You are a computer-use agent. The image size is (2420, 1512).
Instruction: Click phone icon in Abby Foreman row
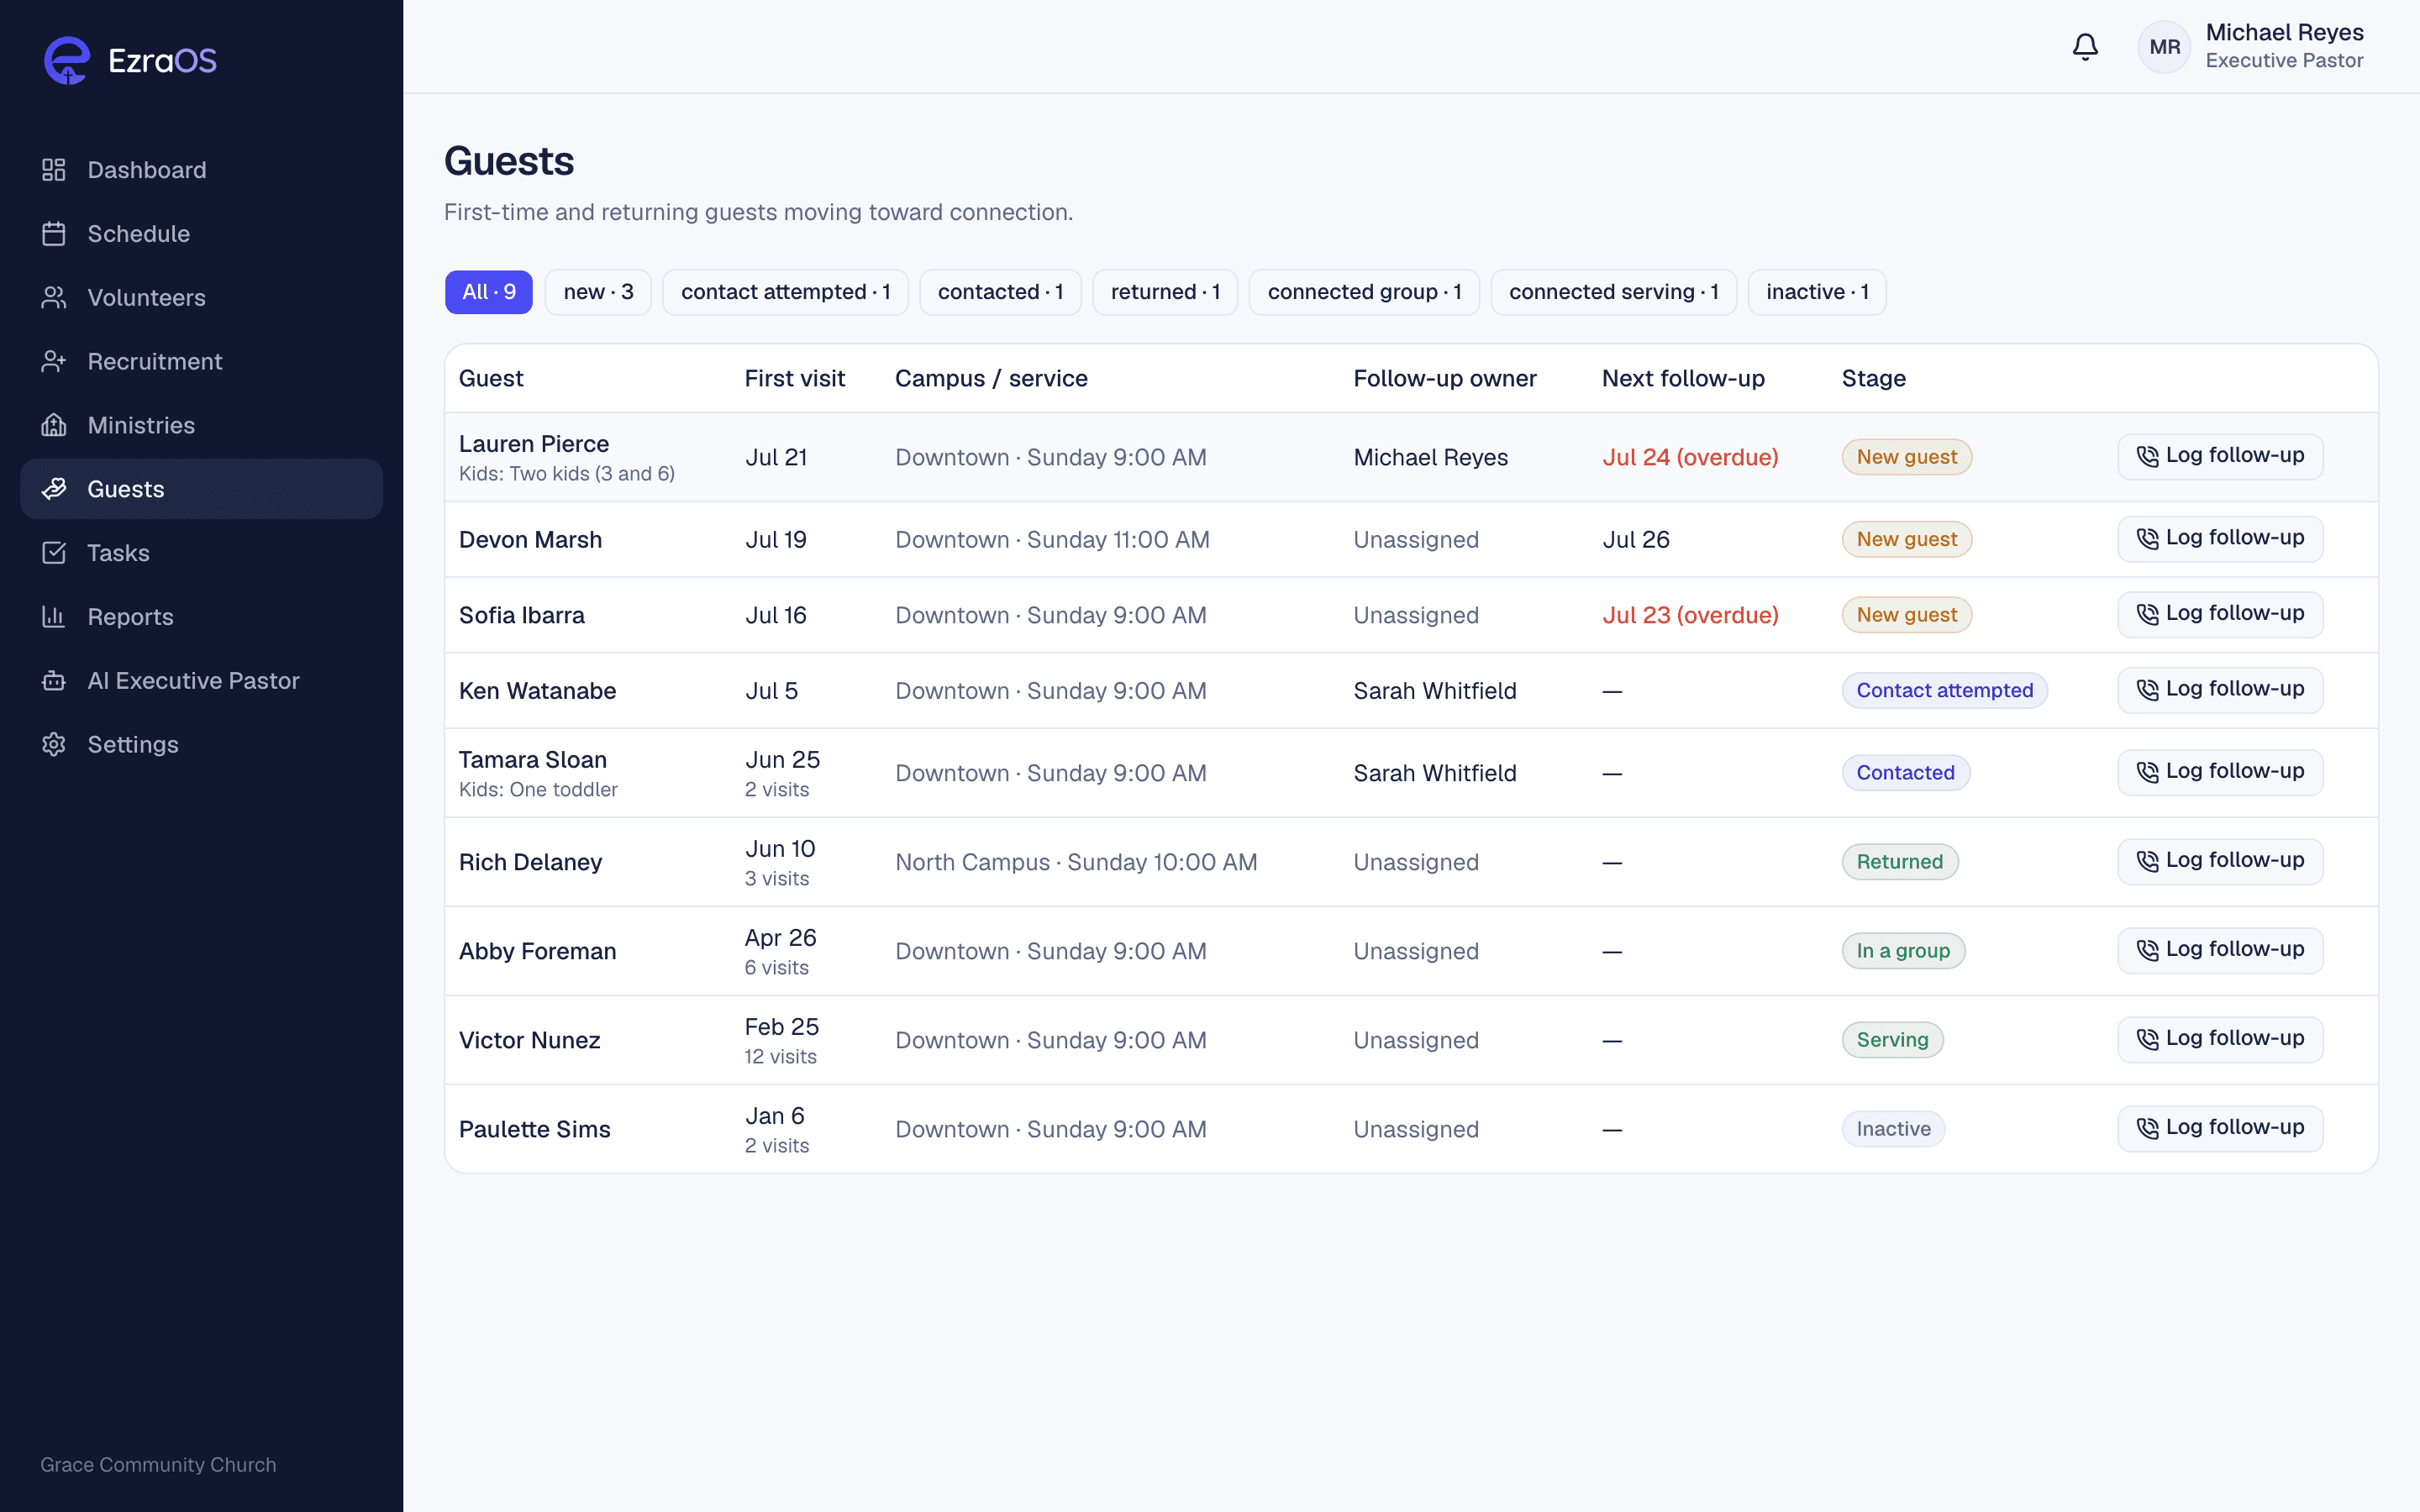click(2147, 950)
